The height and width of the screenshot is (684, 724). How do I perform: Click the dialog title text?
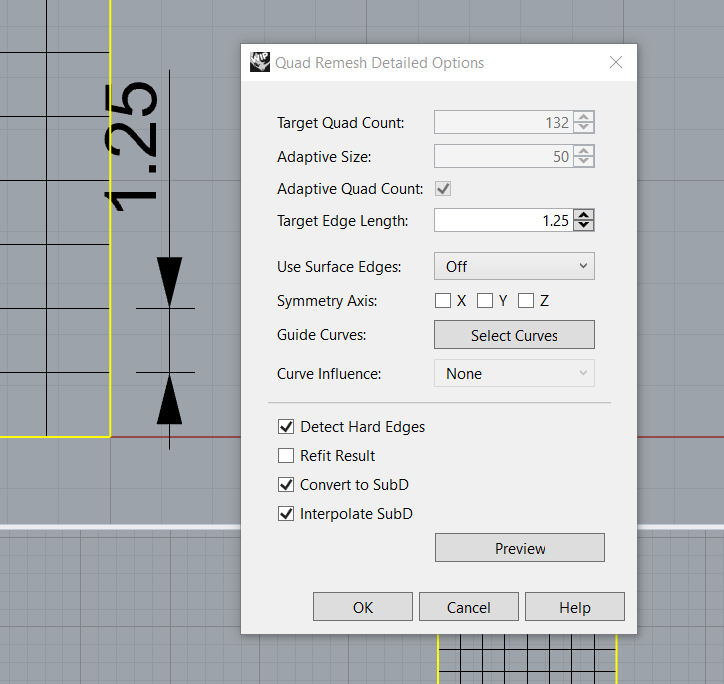pos(379,62)
